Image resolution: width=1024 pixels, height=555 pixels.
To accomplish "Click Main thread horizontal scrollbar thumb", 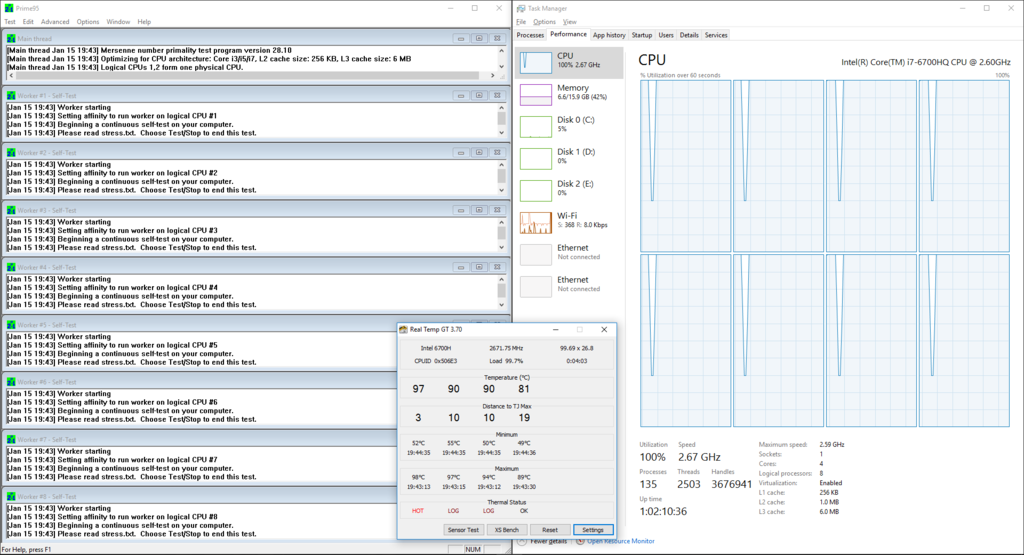I will pyautogui.click(x=248, y=76).
